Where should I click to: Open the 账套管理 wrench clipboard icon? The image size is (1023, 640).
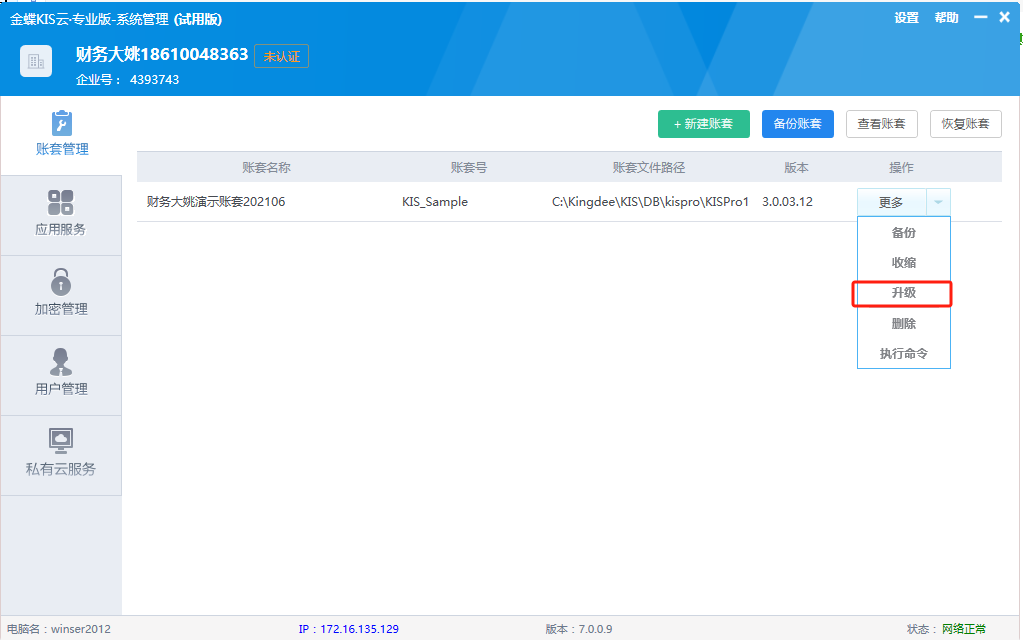coord(61,123)
